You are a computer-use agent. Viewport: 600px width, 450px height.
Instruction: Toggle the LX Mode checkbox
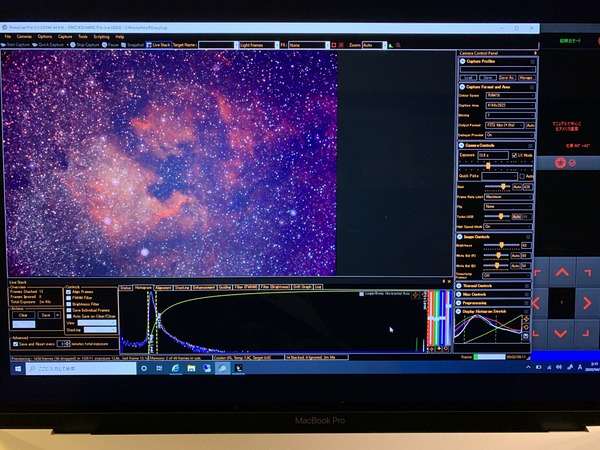click(x=514, y=155)
